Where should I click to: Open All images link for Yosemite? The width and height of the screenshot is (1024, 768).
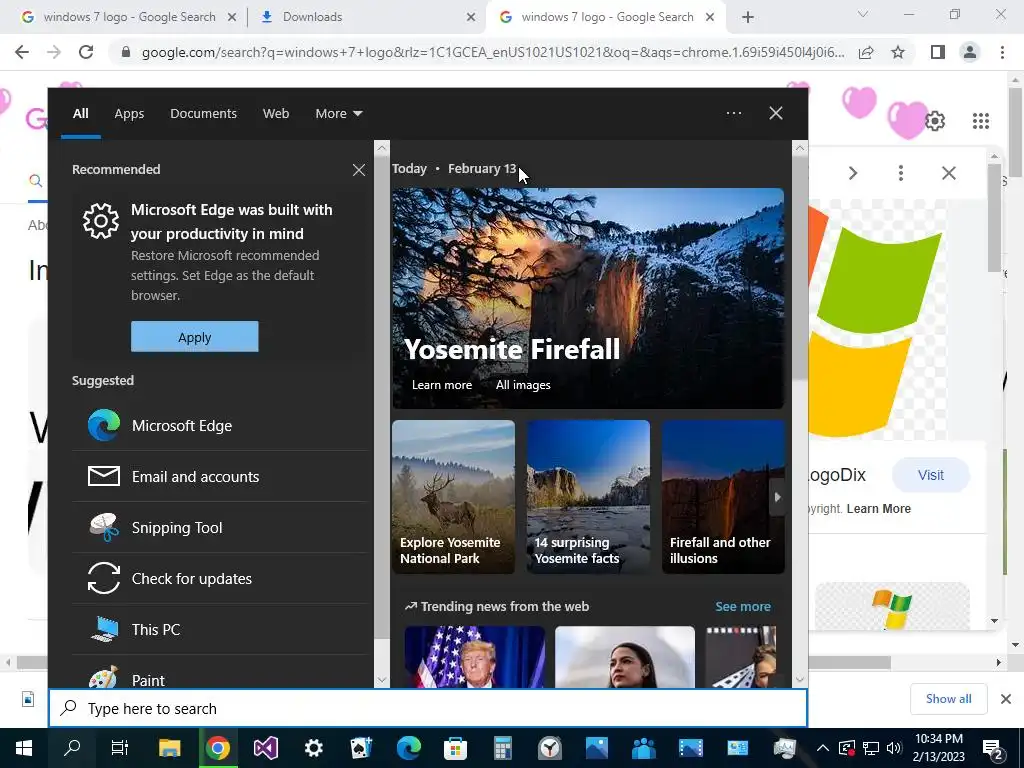(523, 385)
